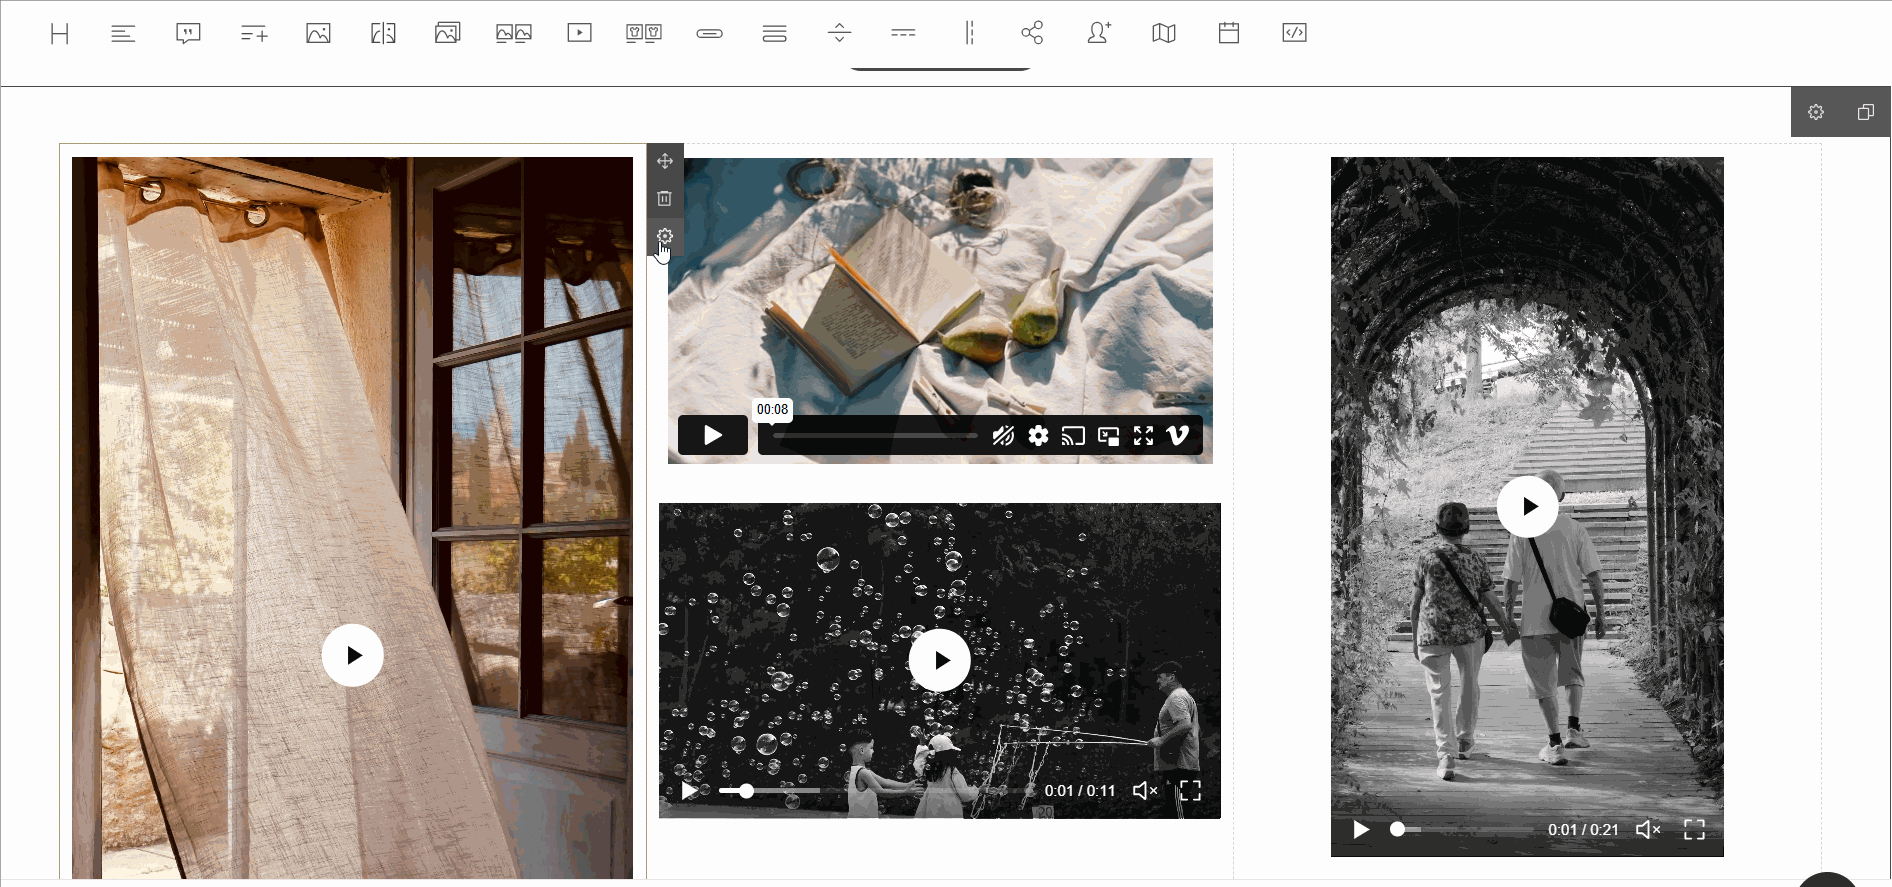1892x887 pixels.
Task: Add the list block with plus sign
Action: [254, 34]
